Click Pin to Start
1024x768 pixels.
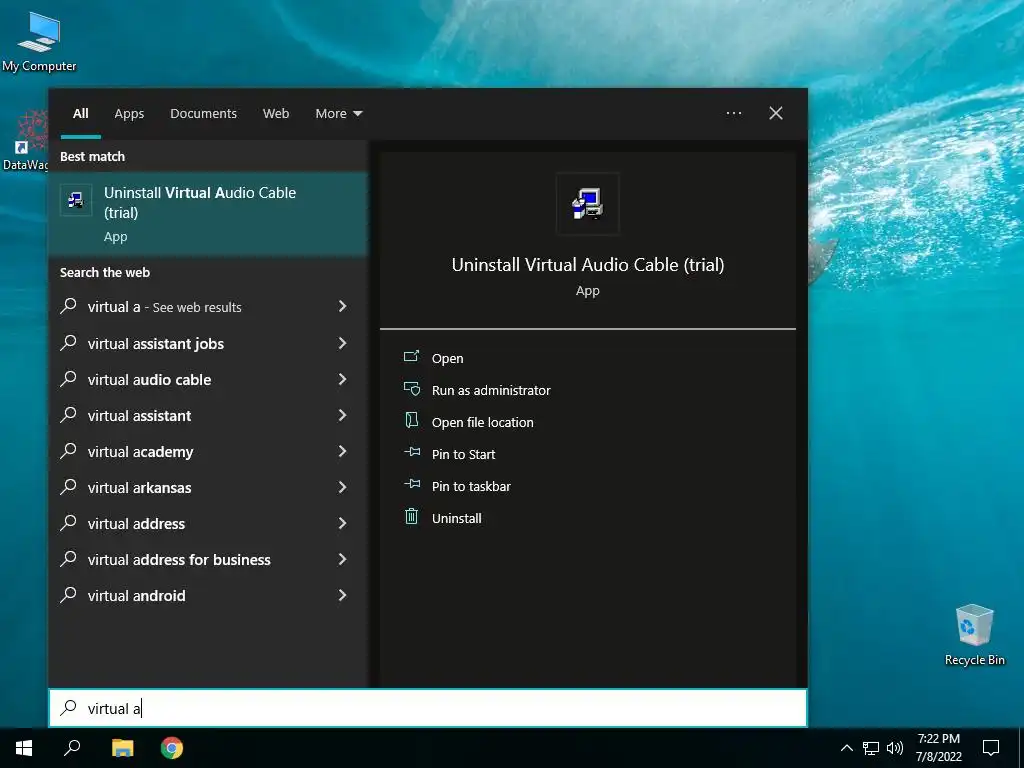[x=464, y=455]
